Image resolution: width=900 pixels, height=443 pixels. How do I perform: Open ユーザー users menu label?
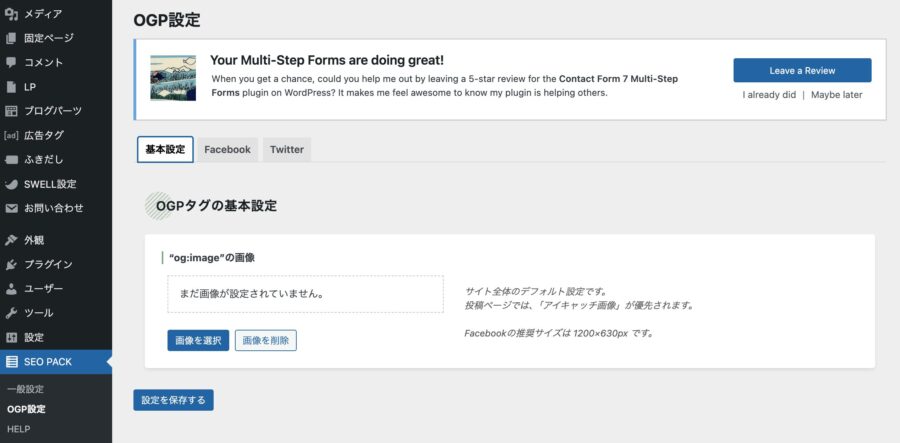pyautogui.click(x=44, y=289)
